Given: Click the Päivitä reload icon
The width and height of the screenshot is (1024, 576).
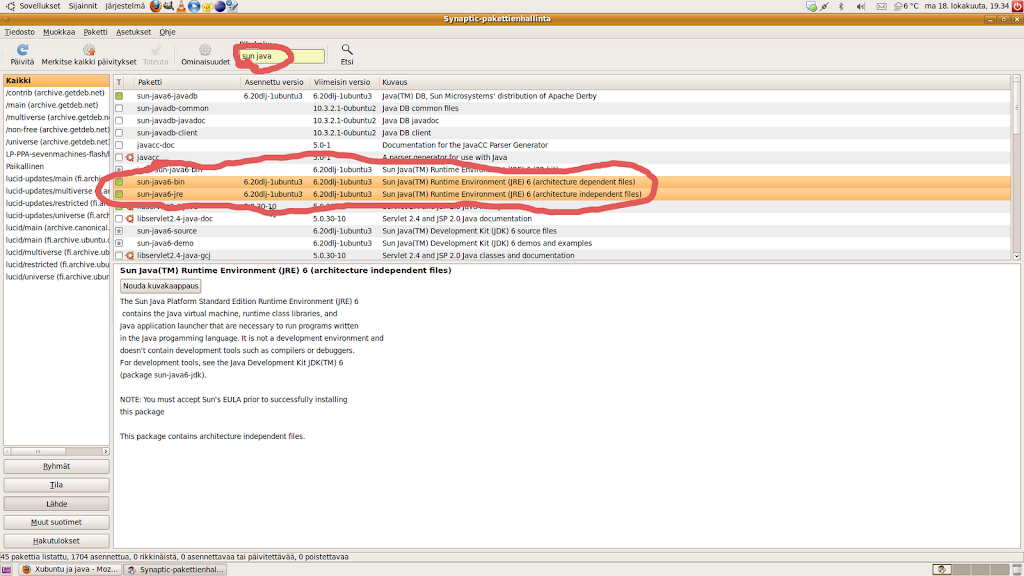Looking at the screenshot, I should point(22,50).
